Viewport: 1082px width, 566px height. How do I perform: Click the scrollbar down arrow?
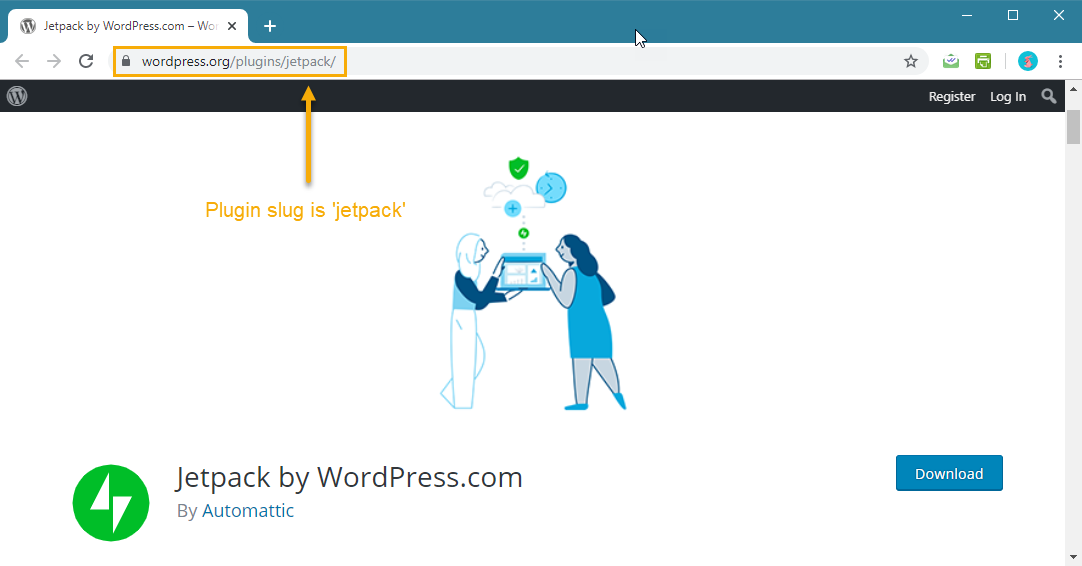[1073, 556]
